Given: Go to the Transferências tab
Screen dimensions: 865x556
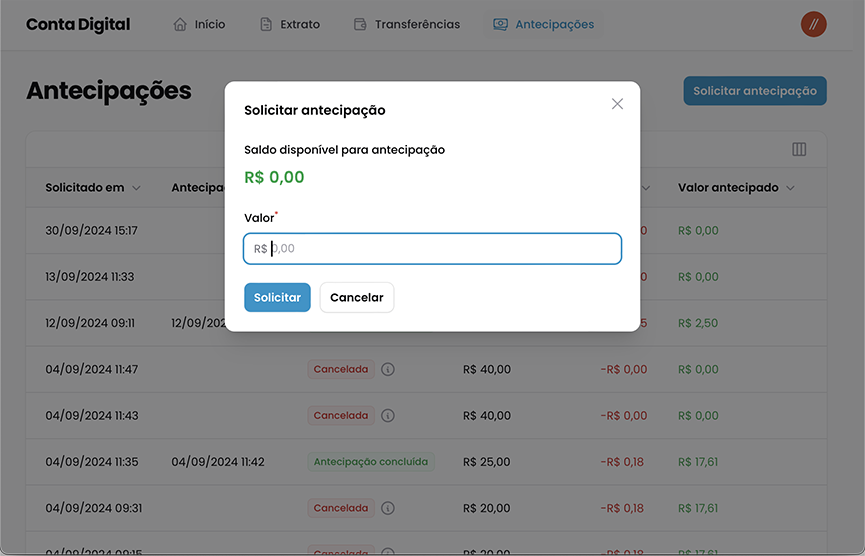Looking at the screenshot, I should tap(417, 24).
